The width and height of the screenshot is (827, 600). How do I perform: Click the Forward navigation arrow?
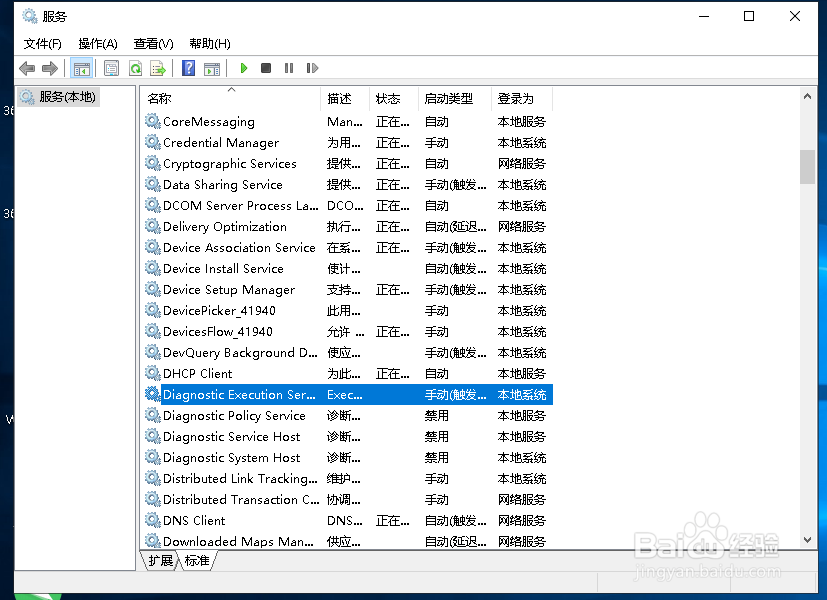coord(52,68)
